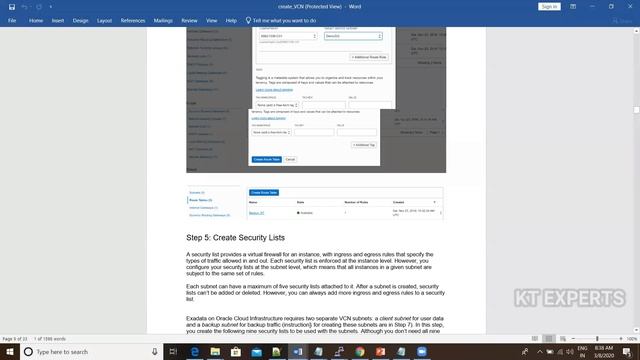
Task: Click the Sign in button
Action: pos(549,7)
